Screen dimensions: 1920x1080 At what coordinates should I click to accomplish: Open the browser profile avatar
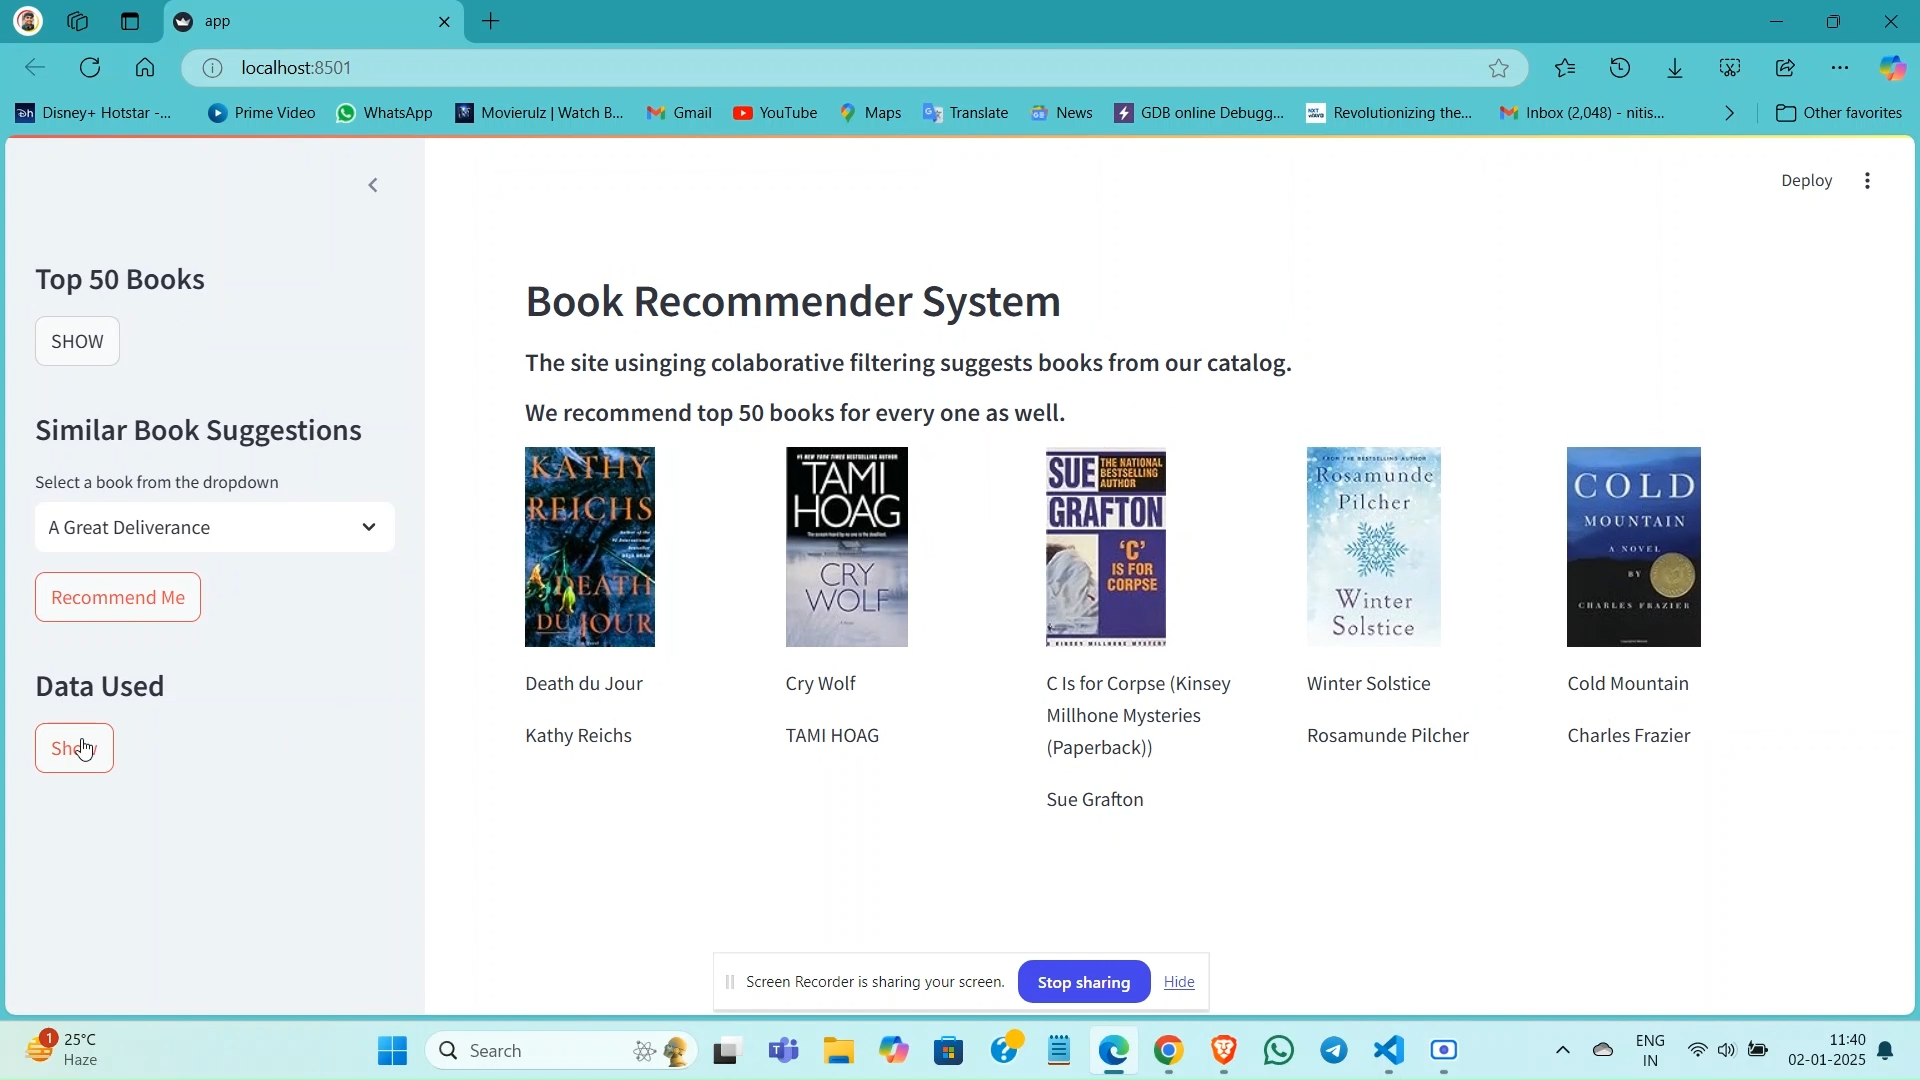click(x=28, y=21)
